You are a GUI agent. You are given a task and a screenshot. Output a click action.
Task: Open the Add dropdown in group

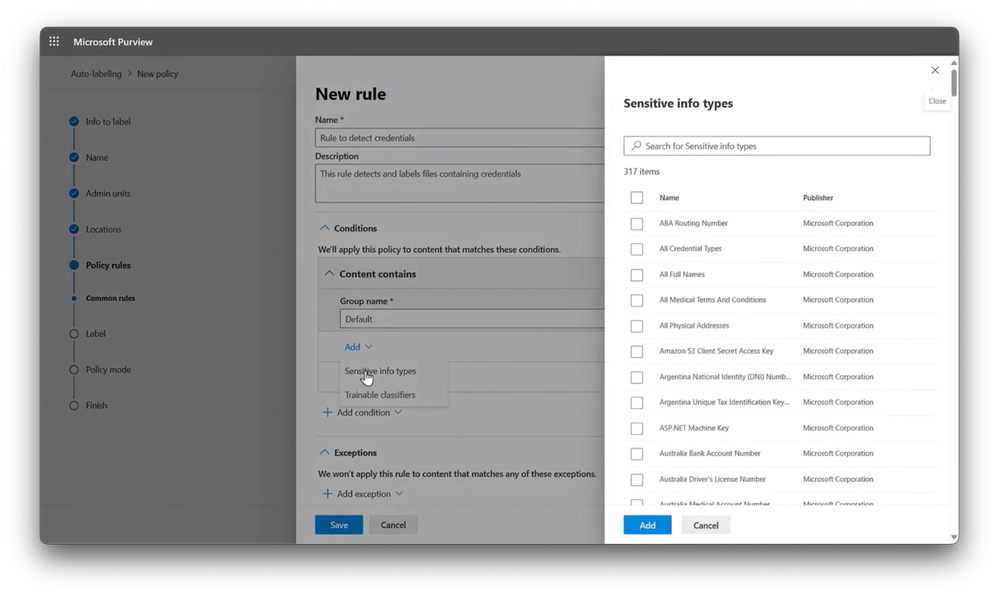(358, 347)
